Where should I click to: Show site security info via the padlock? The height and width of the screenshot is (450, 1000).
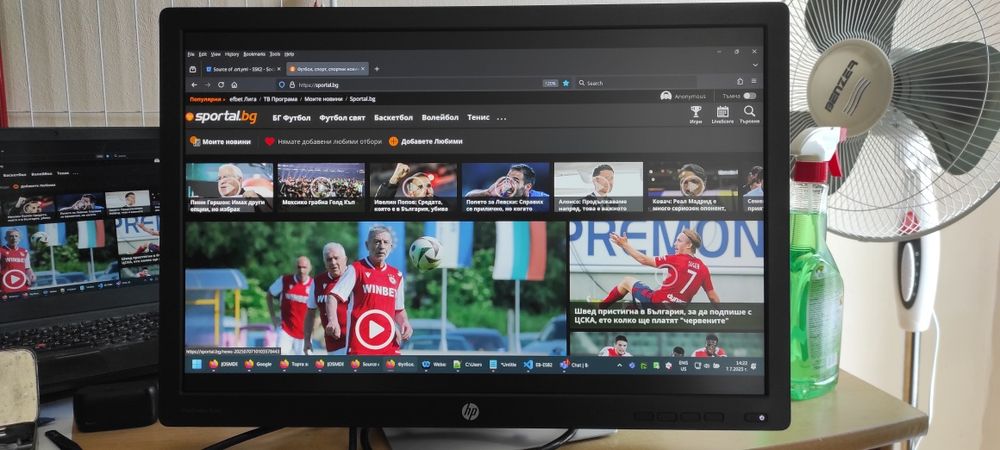[292, 84]
